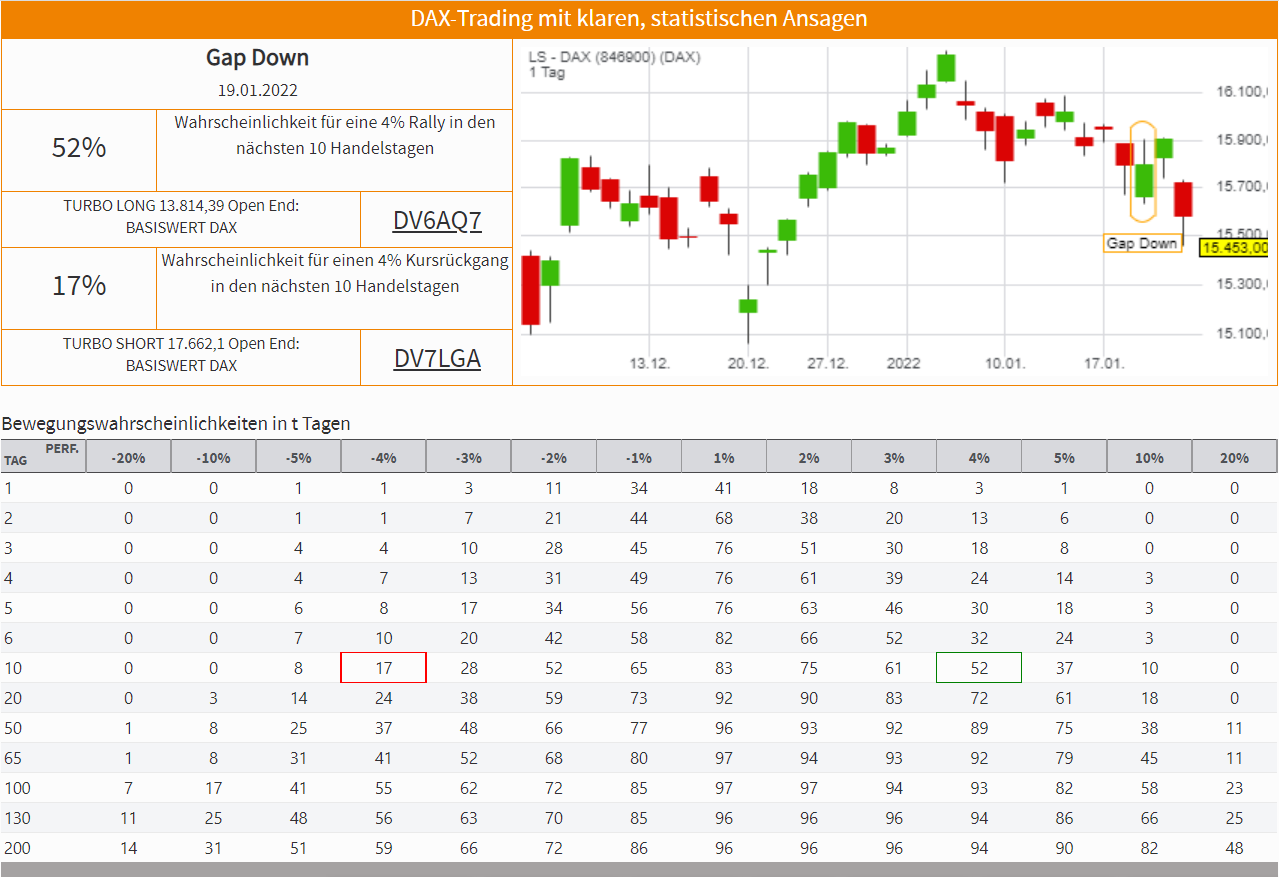
Task: Open the DV7LGA turbo short link
Action: click(x=437, y=359)
